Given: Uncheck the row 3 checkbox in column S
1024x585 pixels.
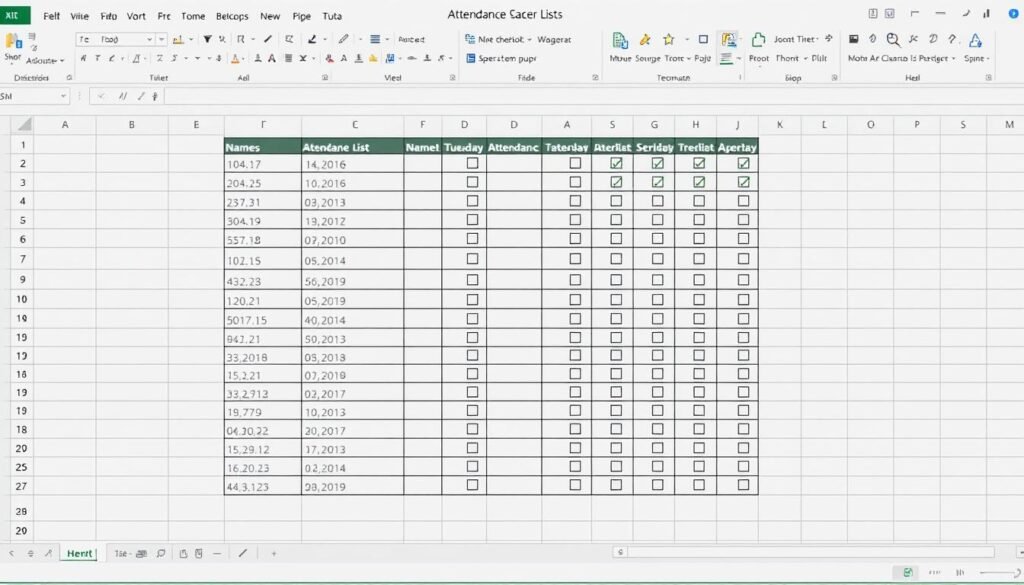Looking at the screenshot, I should coord(616,182).
